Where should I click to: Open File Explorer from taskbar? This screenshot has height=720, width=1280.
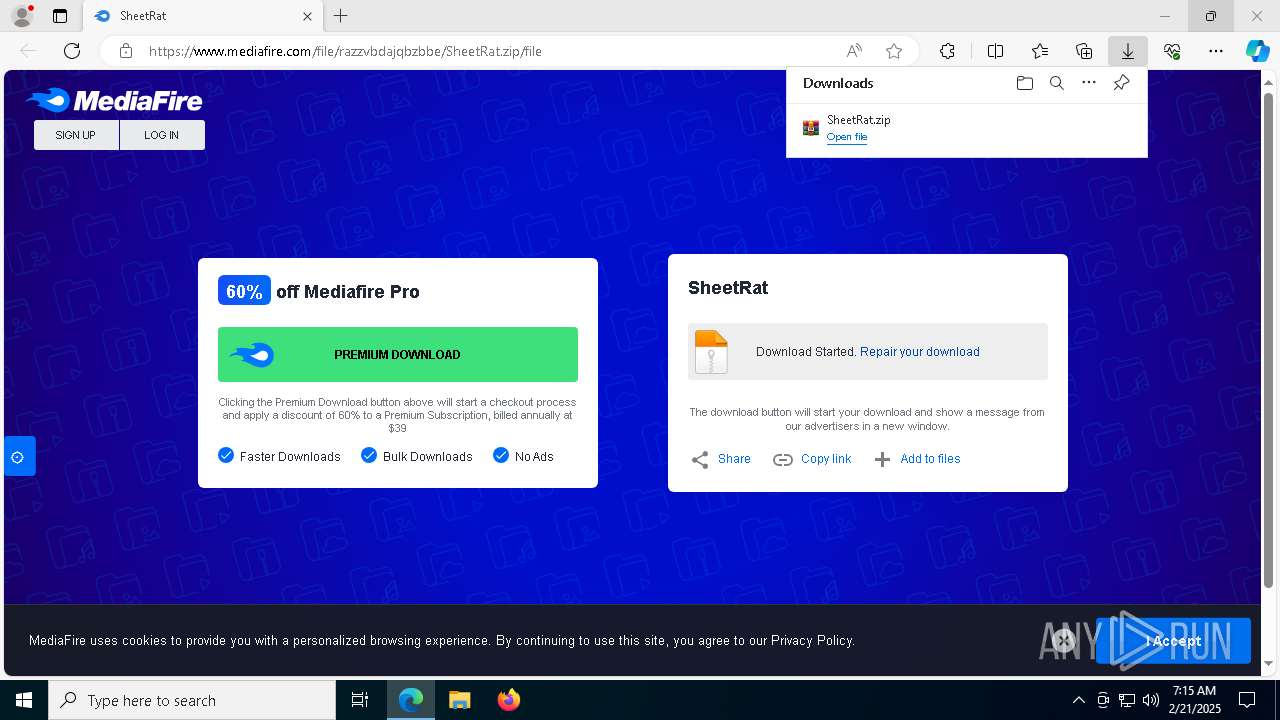coord(459,700)
